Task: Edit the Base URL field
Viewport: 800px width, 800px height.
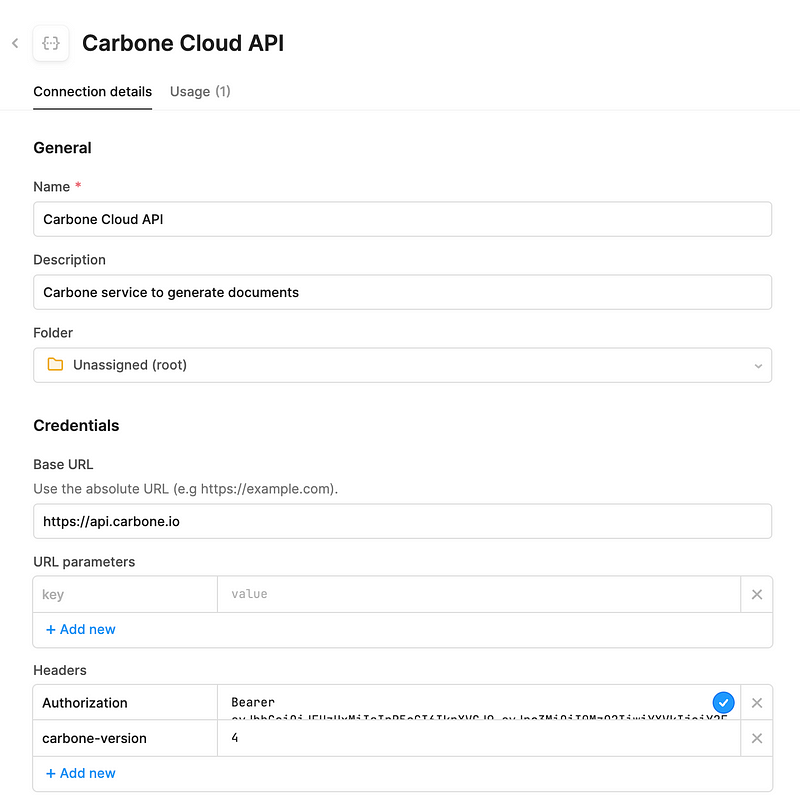Action: tap(402, 521)
